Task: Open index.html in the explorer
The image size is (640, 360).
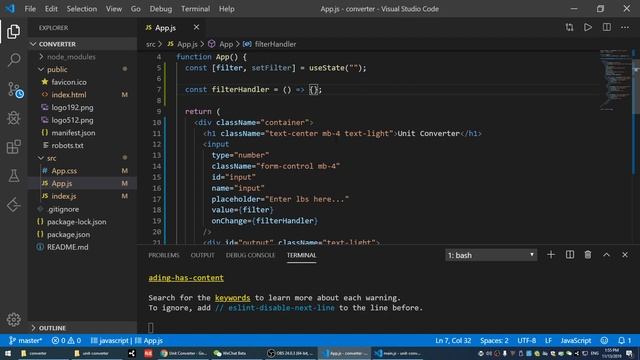Action: (82, 95)
